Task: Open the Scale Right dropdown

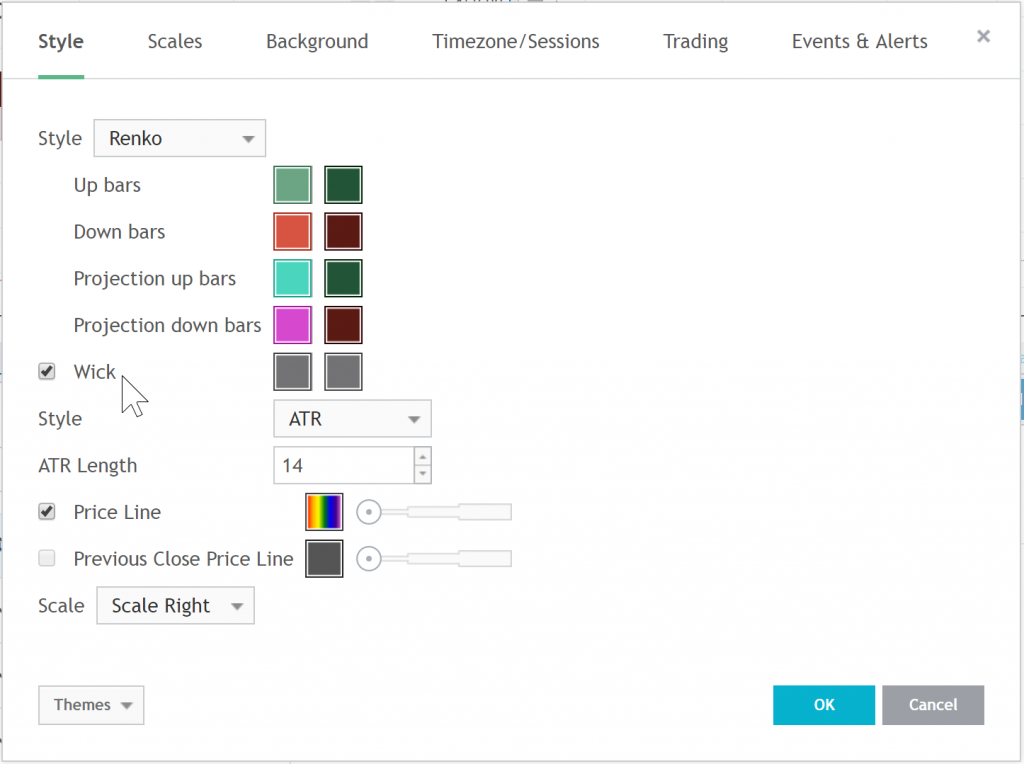Action: [175, 606]
